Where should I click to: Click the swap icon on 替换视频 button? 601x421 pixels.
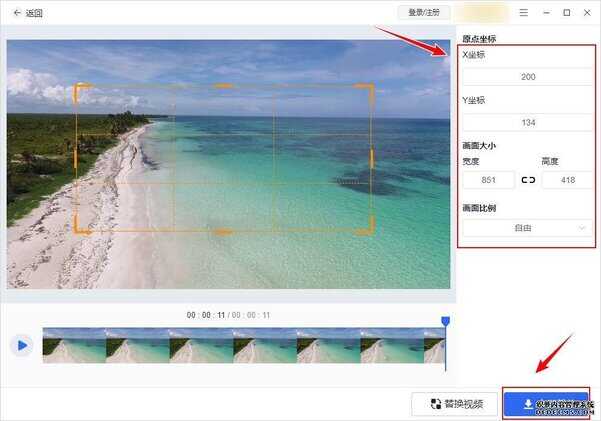pyautogui.click(x=436, y=404)
